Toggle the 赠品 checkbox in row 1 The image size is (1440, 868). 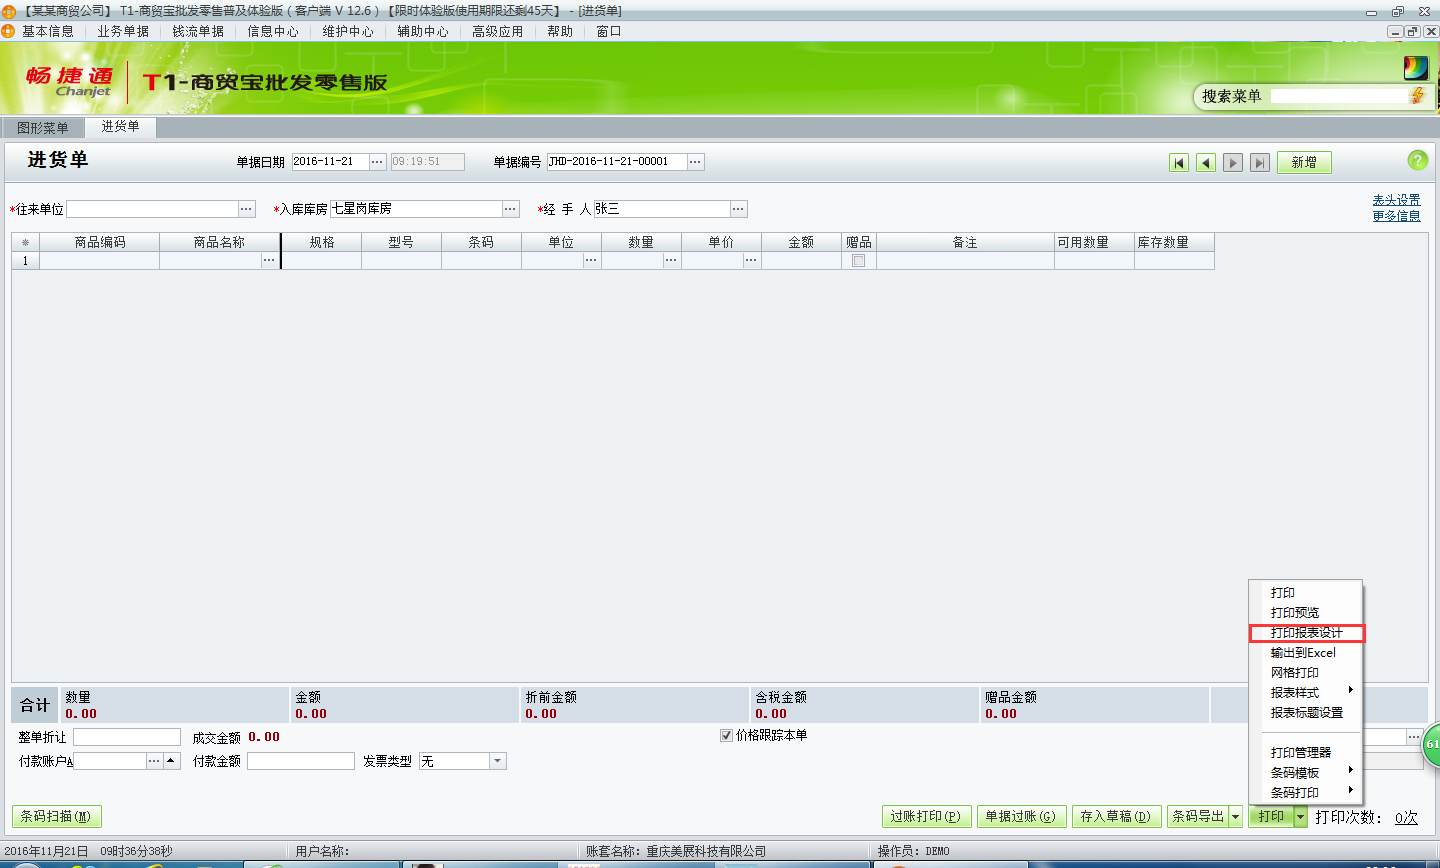click(x=858, y=259)
